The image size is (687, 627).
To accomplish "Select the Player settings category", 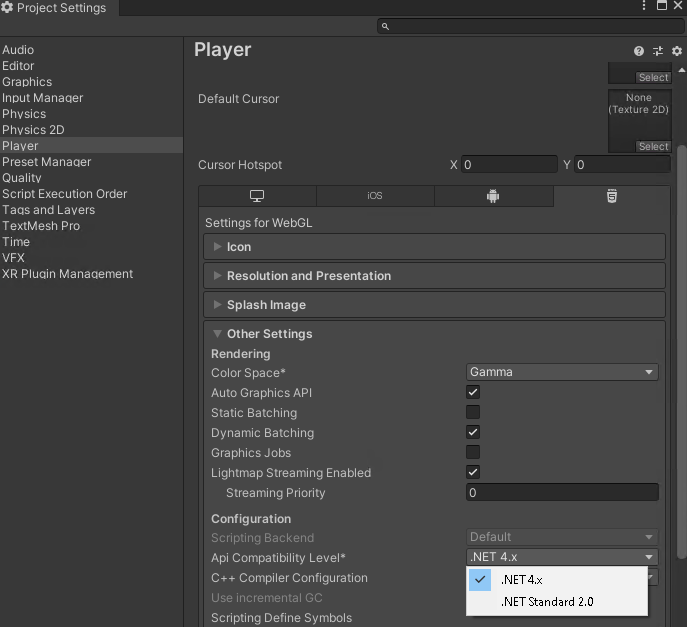I will point(91,145).
